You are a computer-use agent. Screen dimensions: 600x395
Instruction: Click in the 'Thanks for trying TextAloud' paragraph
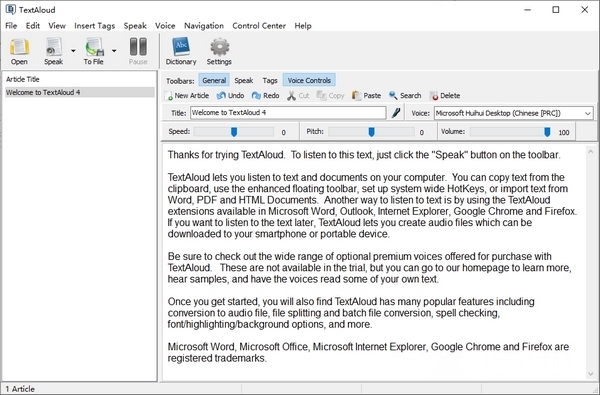[x=364, y=155]
